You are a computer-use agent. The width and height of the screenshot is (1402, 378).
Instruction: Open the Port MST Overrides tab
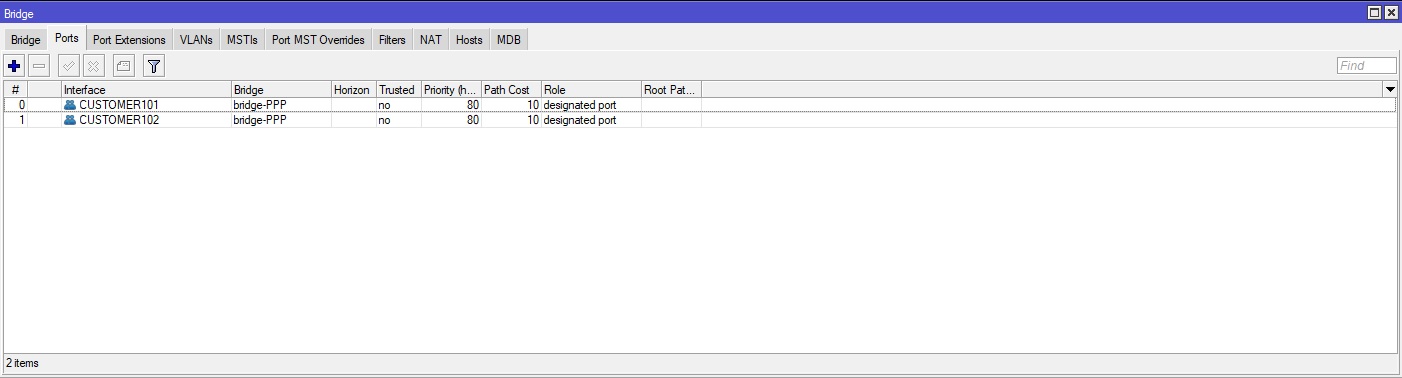pyautogui.click(x=318, y=40)
